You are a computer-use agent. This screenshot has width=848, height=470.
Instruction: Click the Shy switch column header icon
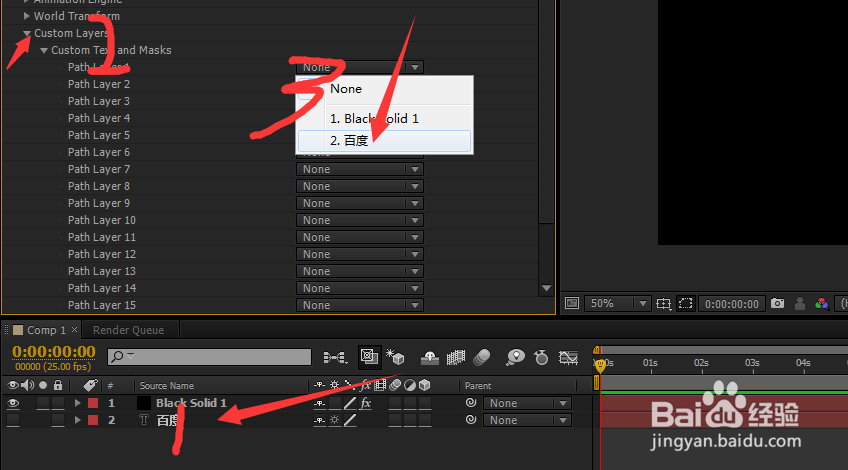[x=320, y=385]
